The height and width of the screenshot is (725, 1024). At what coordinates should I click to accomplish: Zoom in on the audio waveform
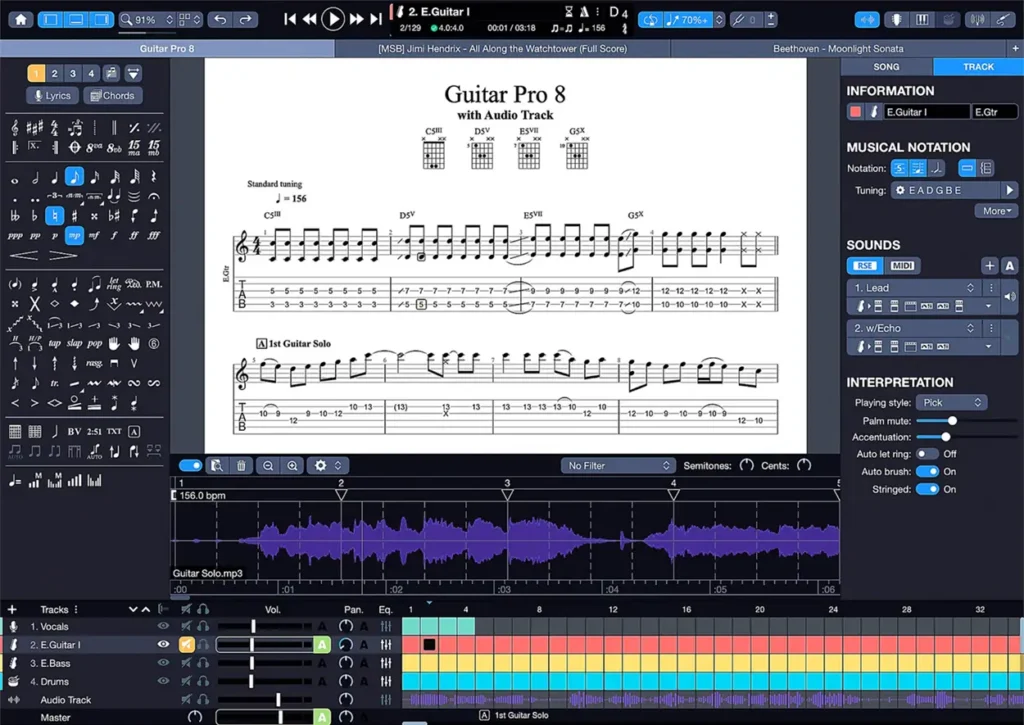[293, 466]
